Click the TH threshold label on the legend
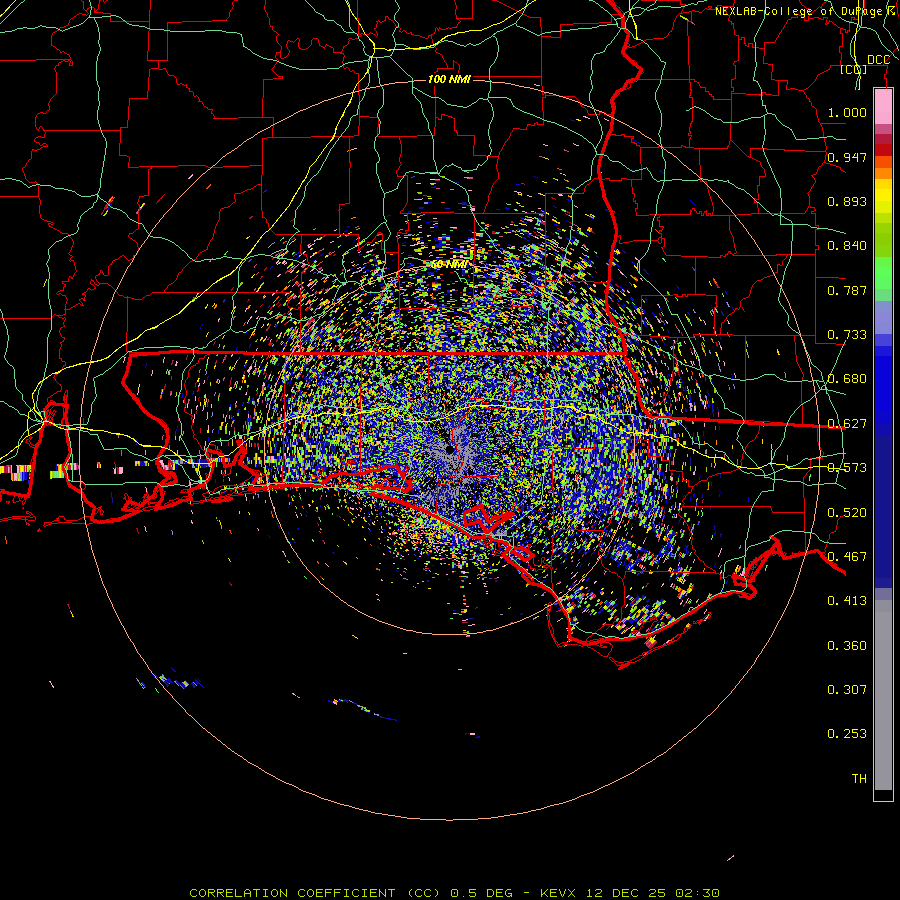Image resolution: width=900 pixels, height=900 pixels. tap(859, 779)
